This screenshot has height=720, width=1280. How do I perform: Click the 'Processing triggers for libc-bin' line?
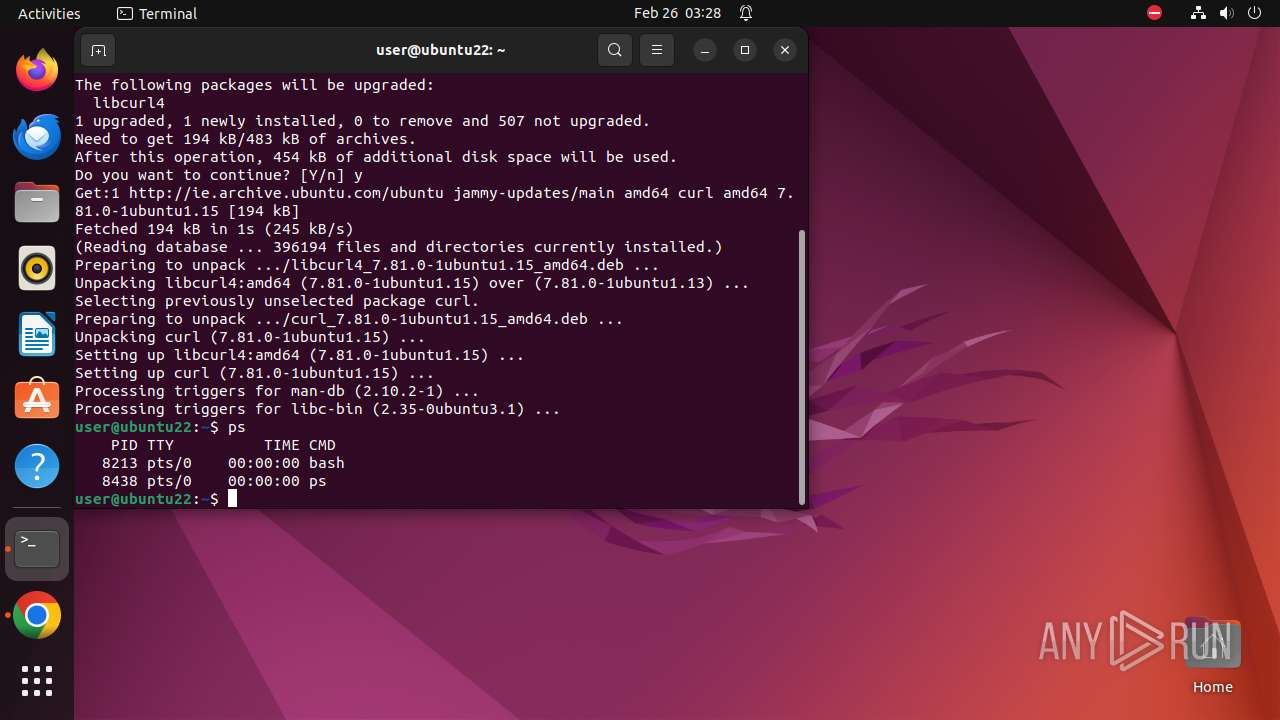(x=318, y=409)
